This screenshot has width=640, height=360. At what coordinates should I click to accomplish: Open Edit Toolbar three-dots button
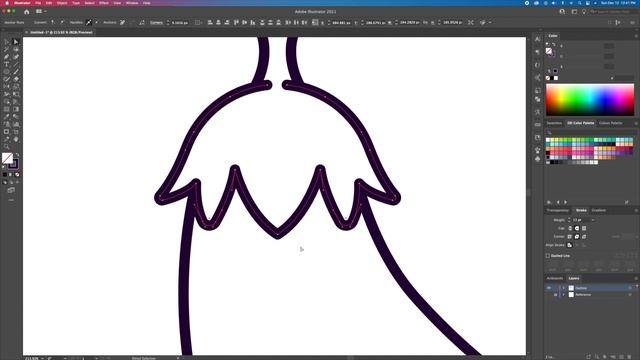[x=11, y=200]
